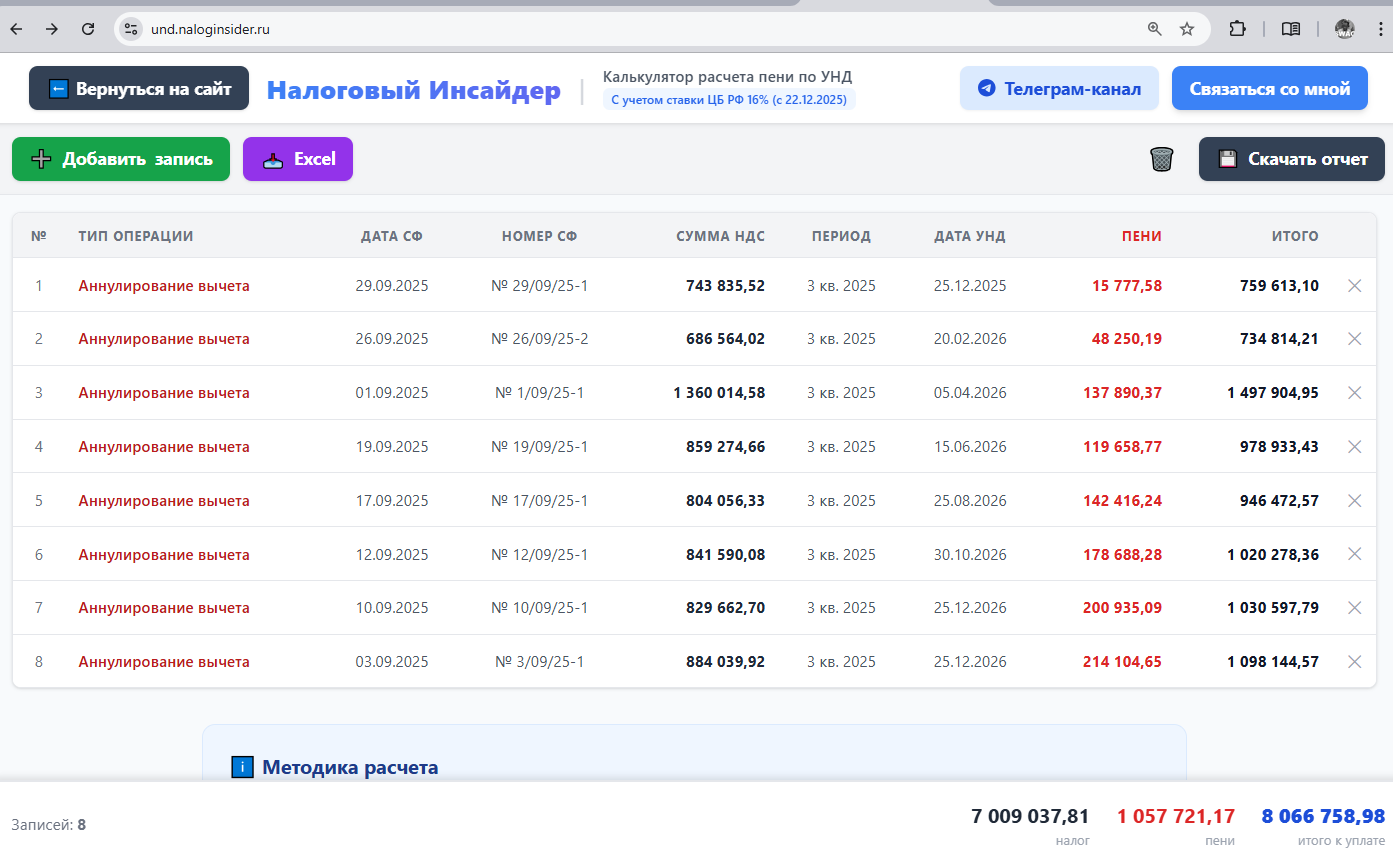
Task: Delete row 1 with its X icon
Action: (1355, 286)
